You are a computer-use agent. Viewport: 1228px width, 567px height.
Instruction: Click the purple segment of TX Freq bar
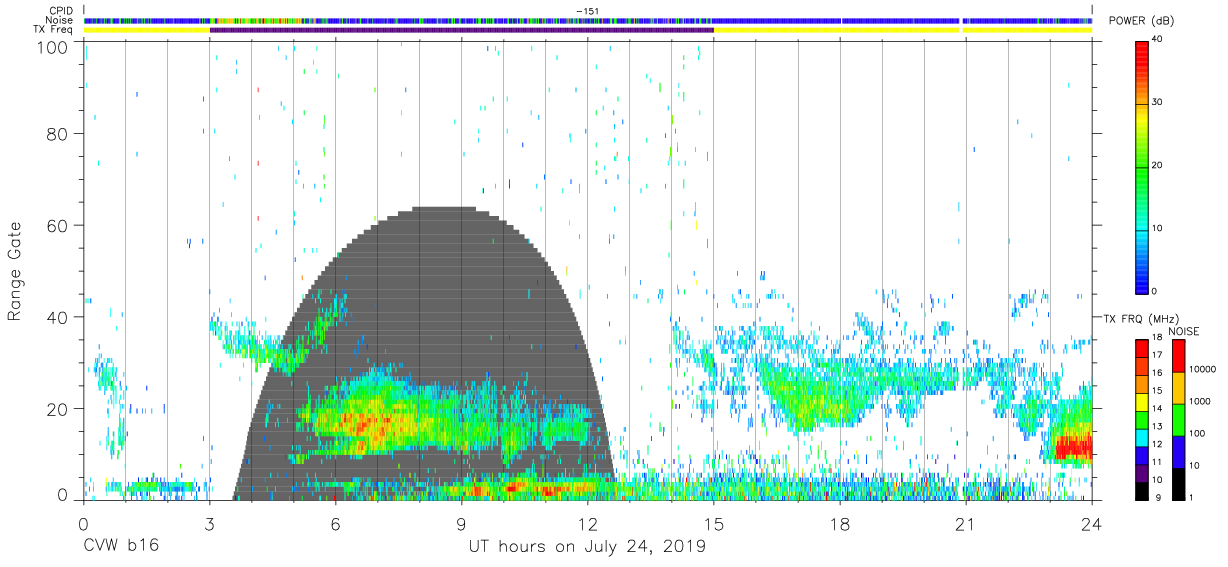(461, 30)
